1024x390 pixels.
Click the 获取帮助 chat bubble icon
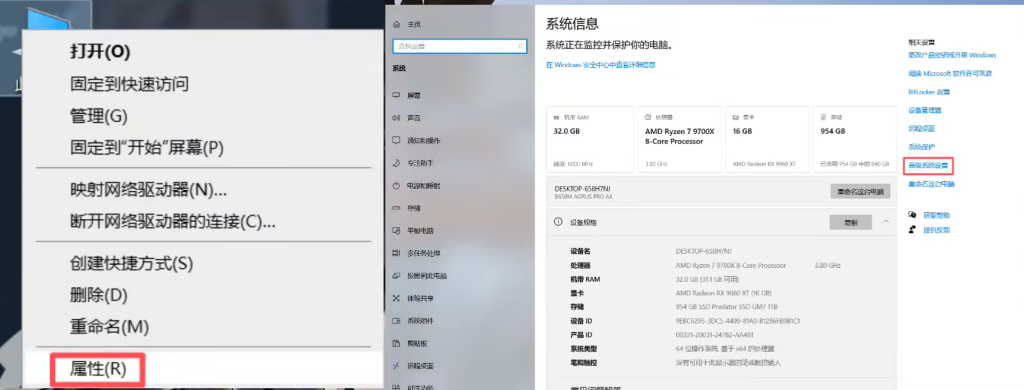pyautogui.click(x=912, y=215)
